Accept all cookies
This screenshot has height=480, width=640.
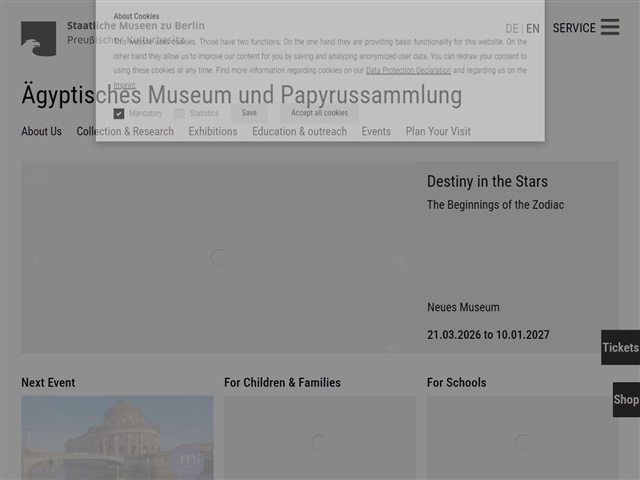coord(319,113)
